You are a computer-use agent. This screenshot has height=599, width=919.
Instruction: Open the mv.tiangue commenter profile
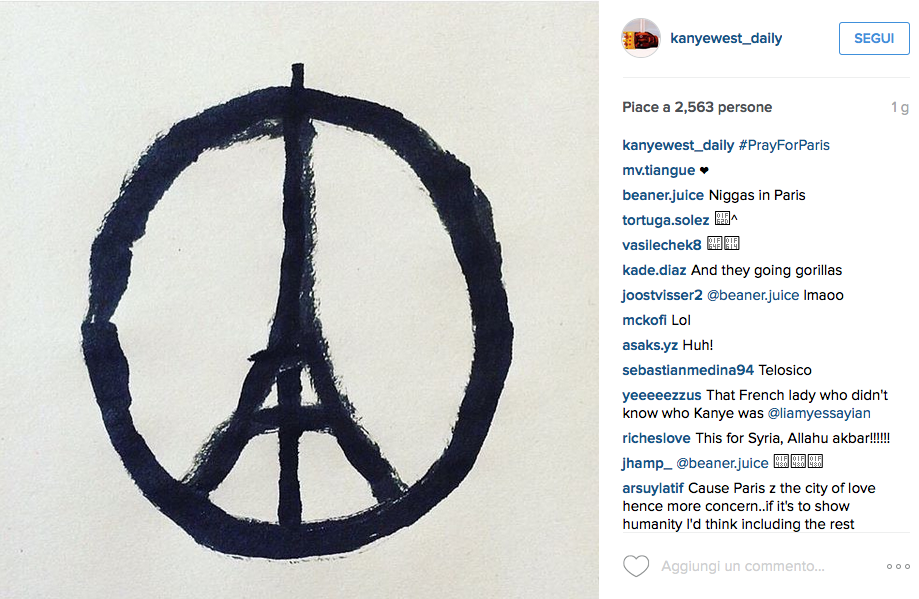tap(659, 171)
